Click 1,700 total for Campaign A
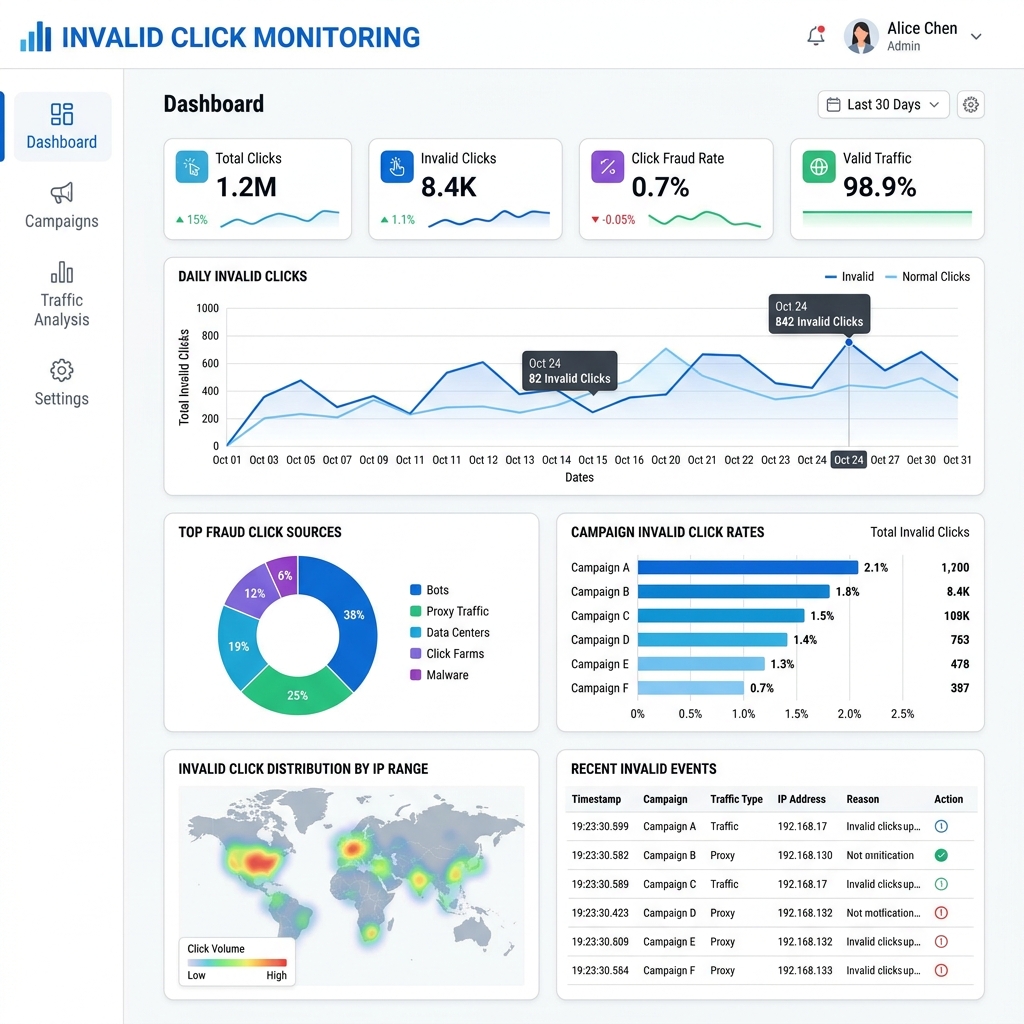This screenshot has height=1024, width=1024. pyautogui.click(x=955, y=568)
